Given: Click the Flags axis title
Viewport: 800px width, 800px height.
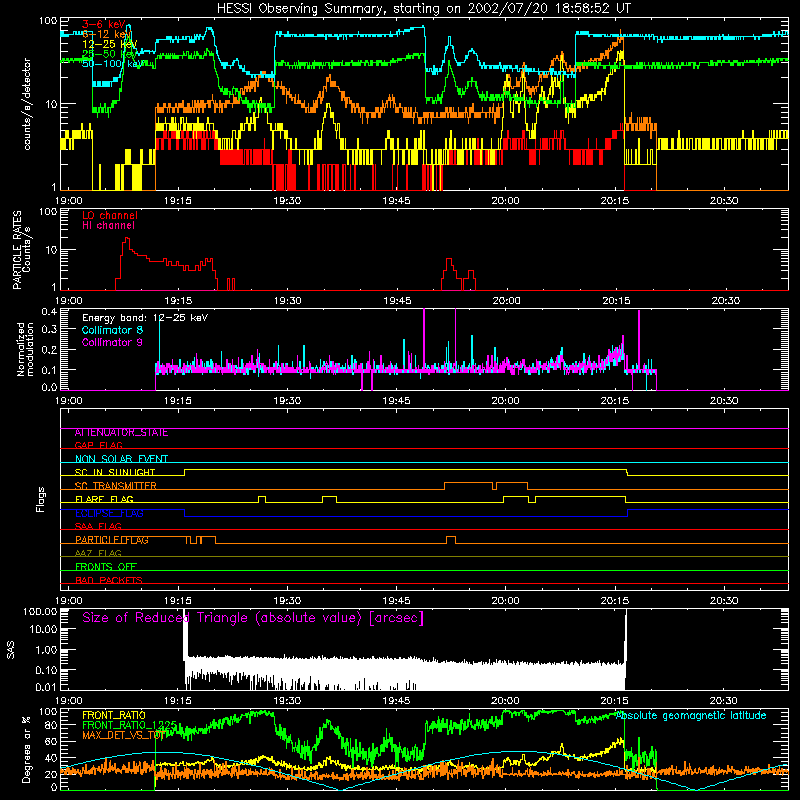Looking at the screenshot, I should tap(41, 499).
